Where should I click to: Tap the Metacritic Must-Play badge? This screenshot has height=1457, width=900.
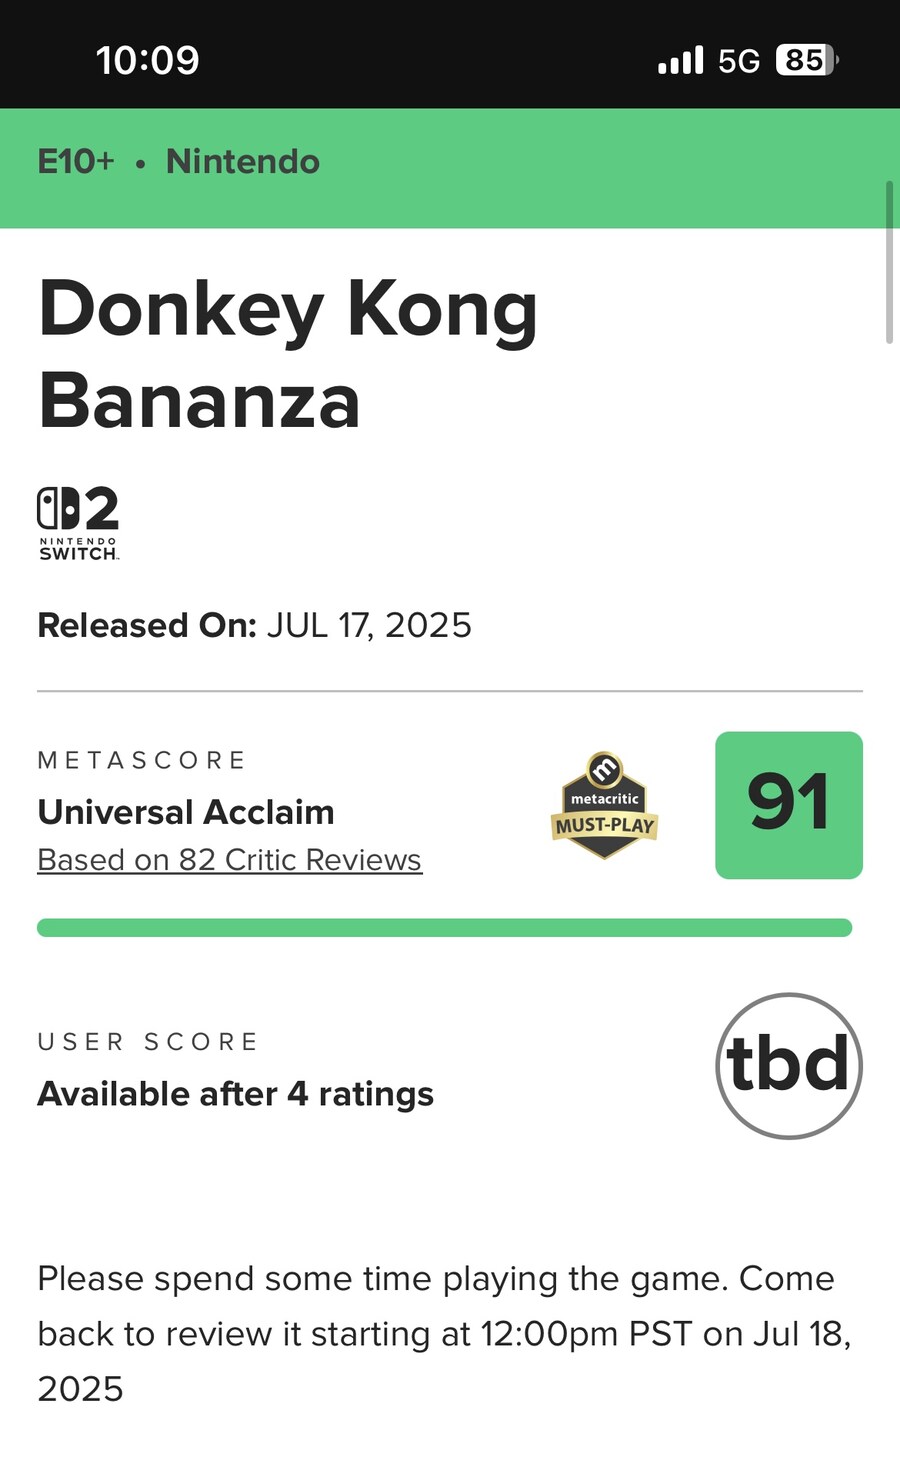coord(604,806)
